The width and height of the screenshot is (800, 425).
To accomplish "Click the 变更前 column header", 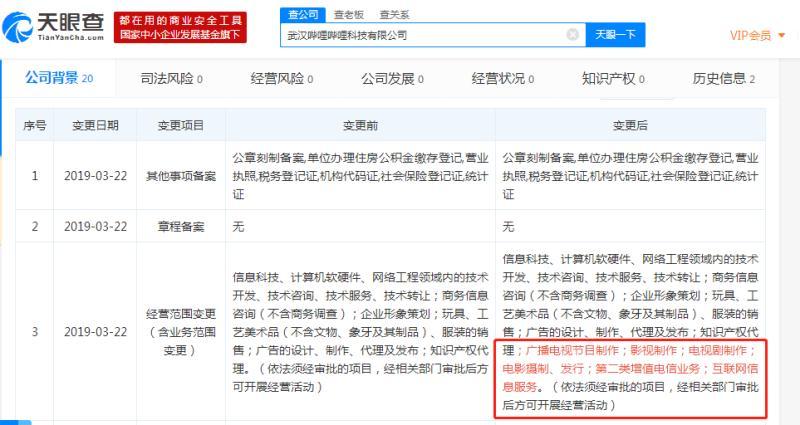I will (360, 125).
